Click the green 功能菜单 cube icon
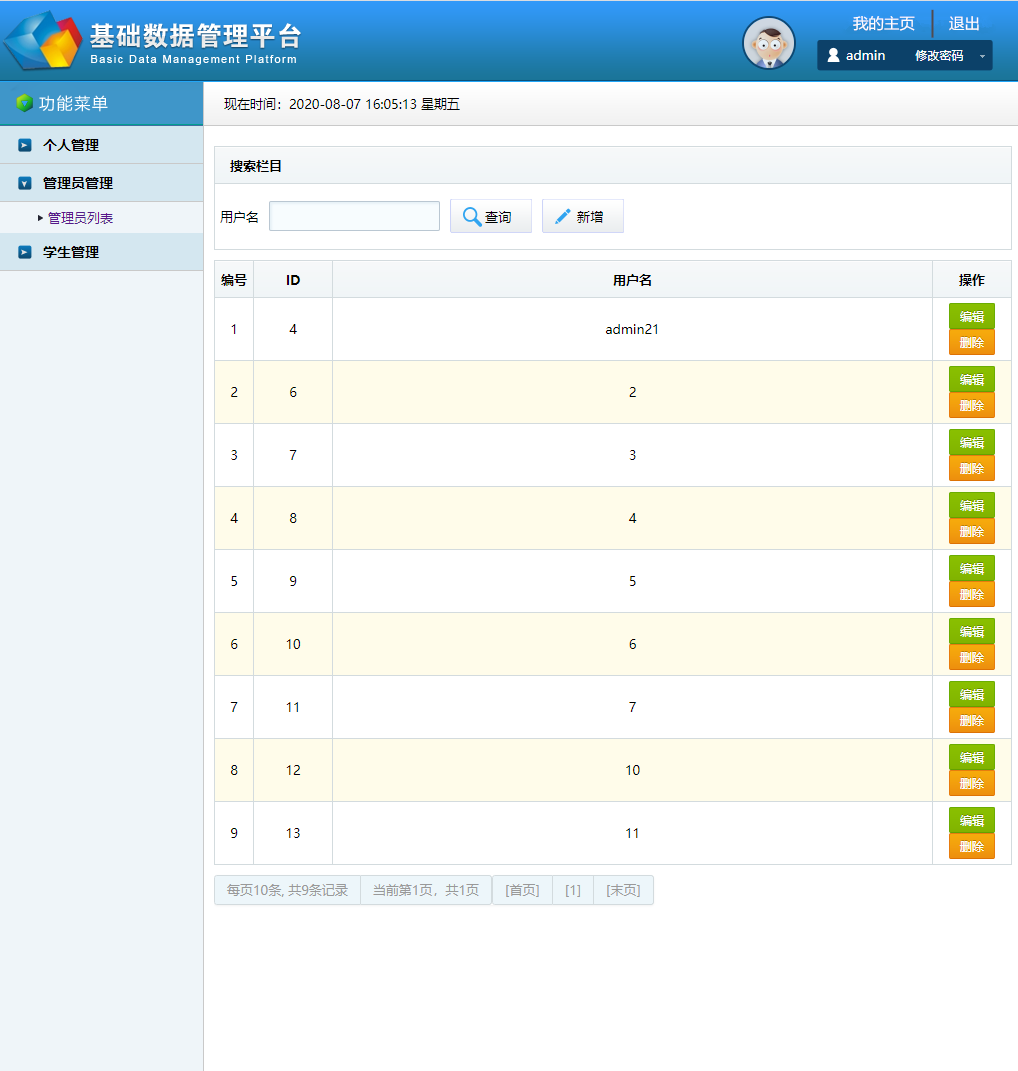 point(25,103)
